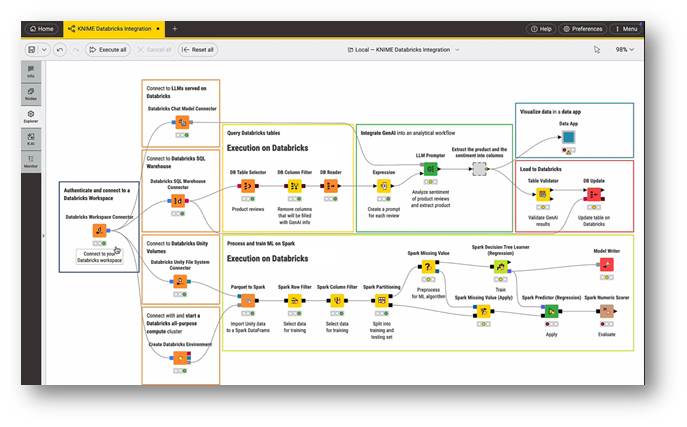Click the 'Split into training and testing set' label
The image size is (687, 427).
pyautogui.click(x=382, y=330)
